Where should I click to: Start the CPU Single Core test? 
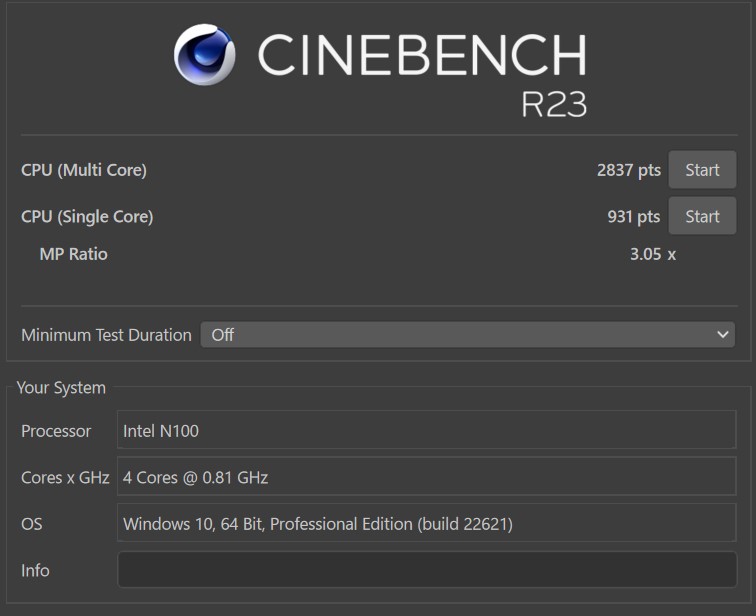click(x=702, y=216)
